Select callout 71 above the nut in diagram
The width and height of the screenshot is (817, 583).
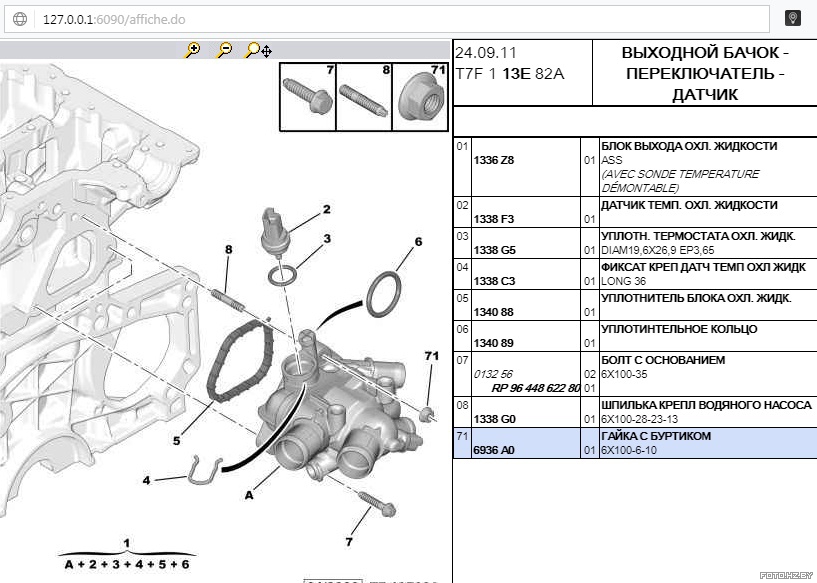click(x=431, y=356)
